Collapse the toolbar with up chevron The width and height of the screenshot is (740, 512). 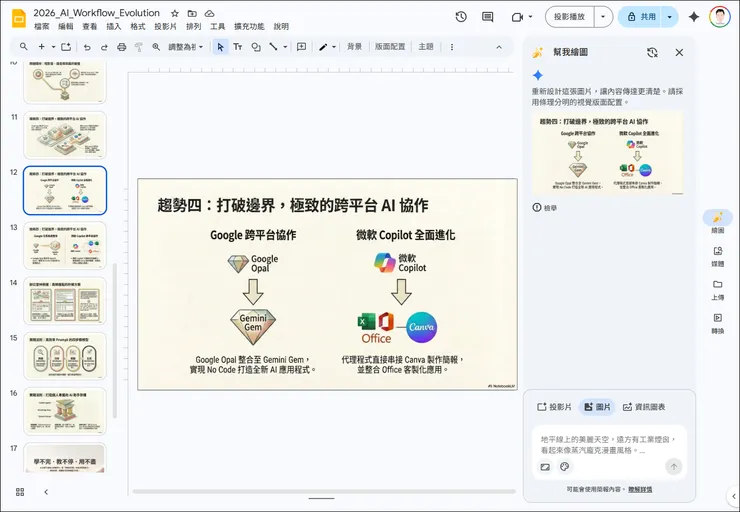click(499, 47)
